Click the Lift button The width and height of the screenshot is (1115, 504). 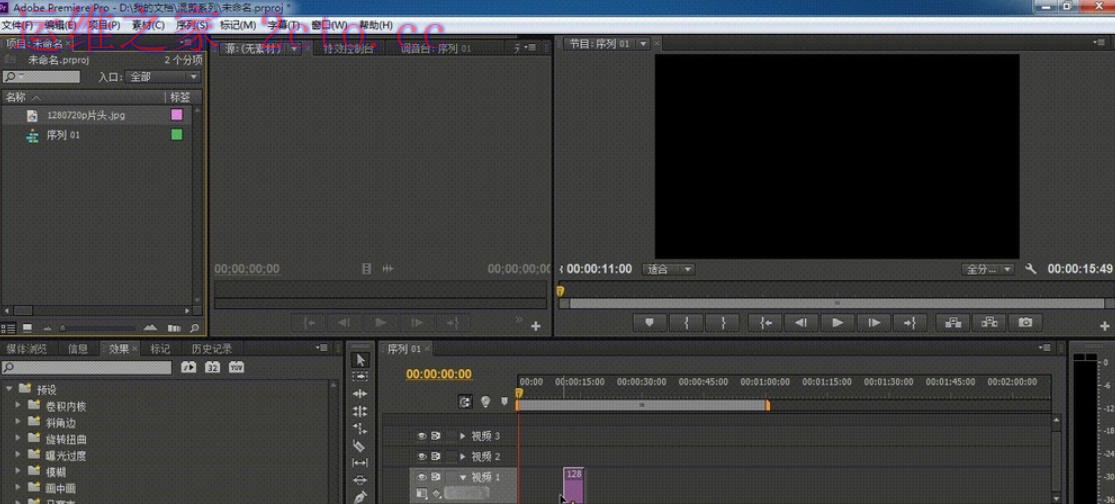(x=953, y=323)
